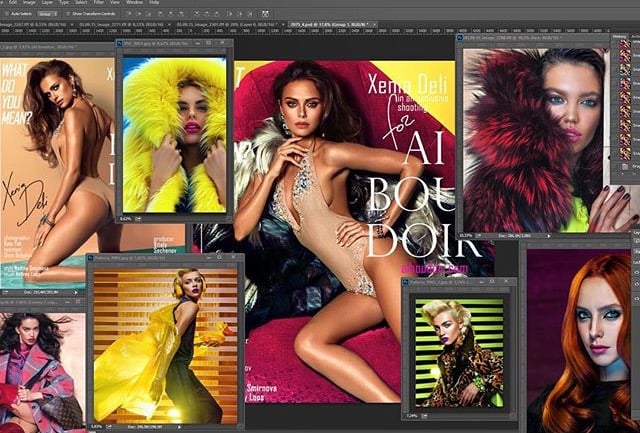Select the 2015_4.psd document tab
Viewport: 640px width, 433px height.
(331, 25)
